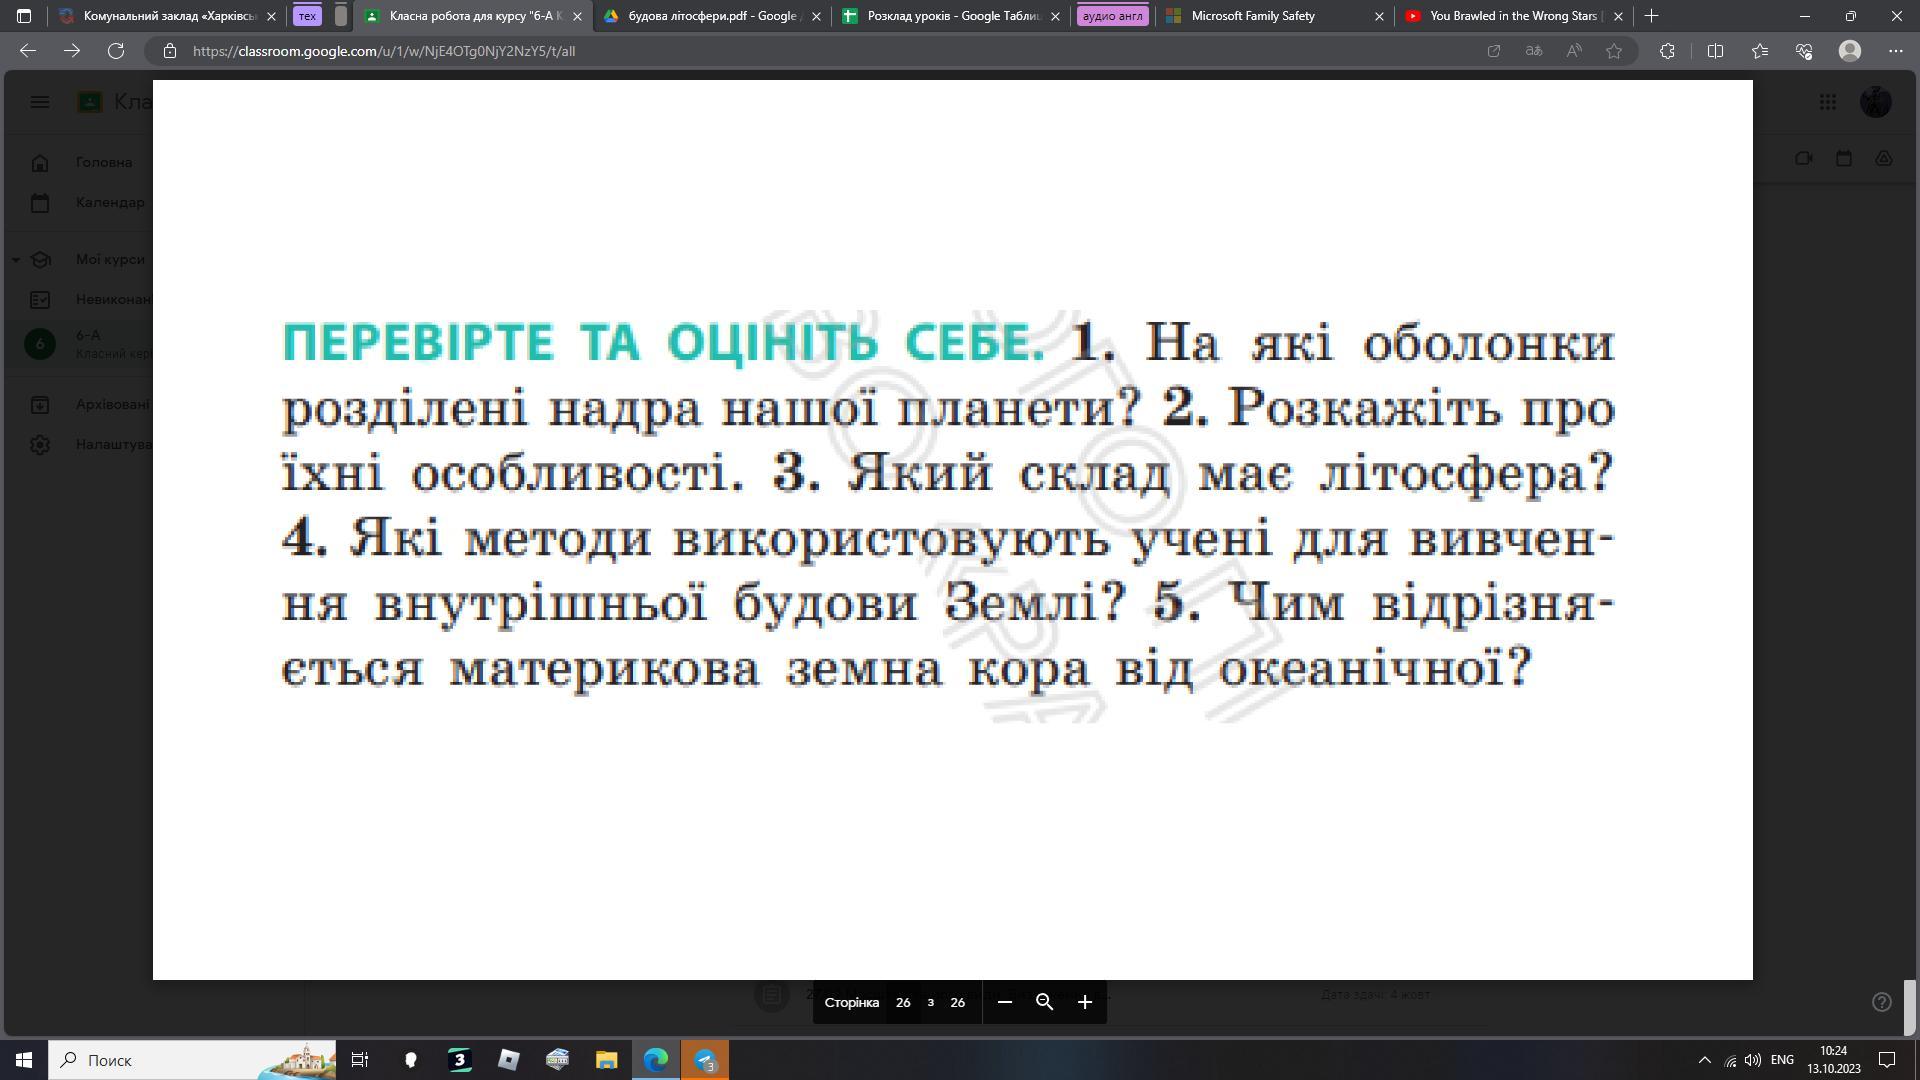Open the Google apps grid
1920x1080 pixels.
(1828, 102)
